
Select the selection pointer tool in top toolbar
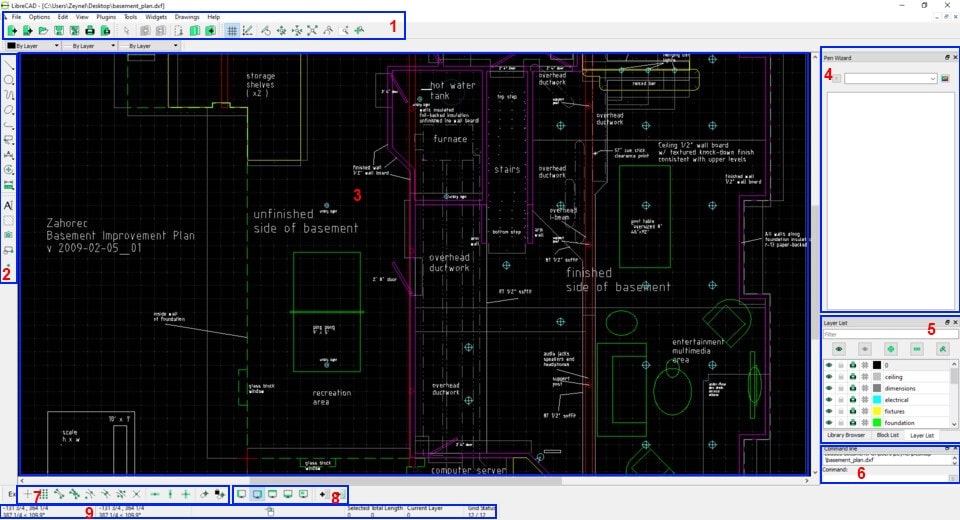127,30
